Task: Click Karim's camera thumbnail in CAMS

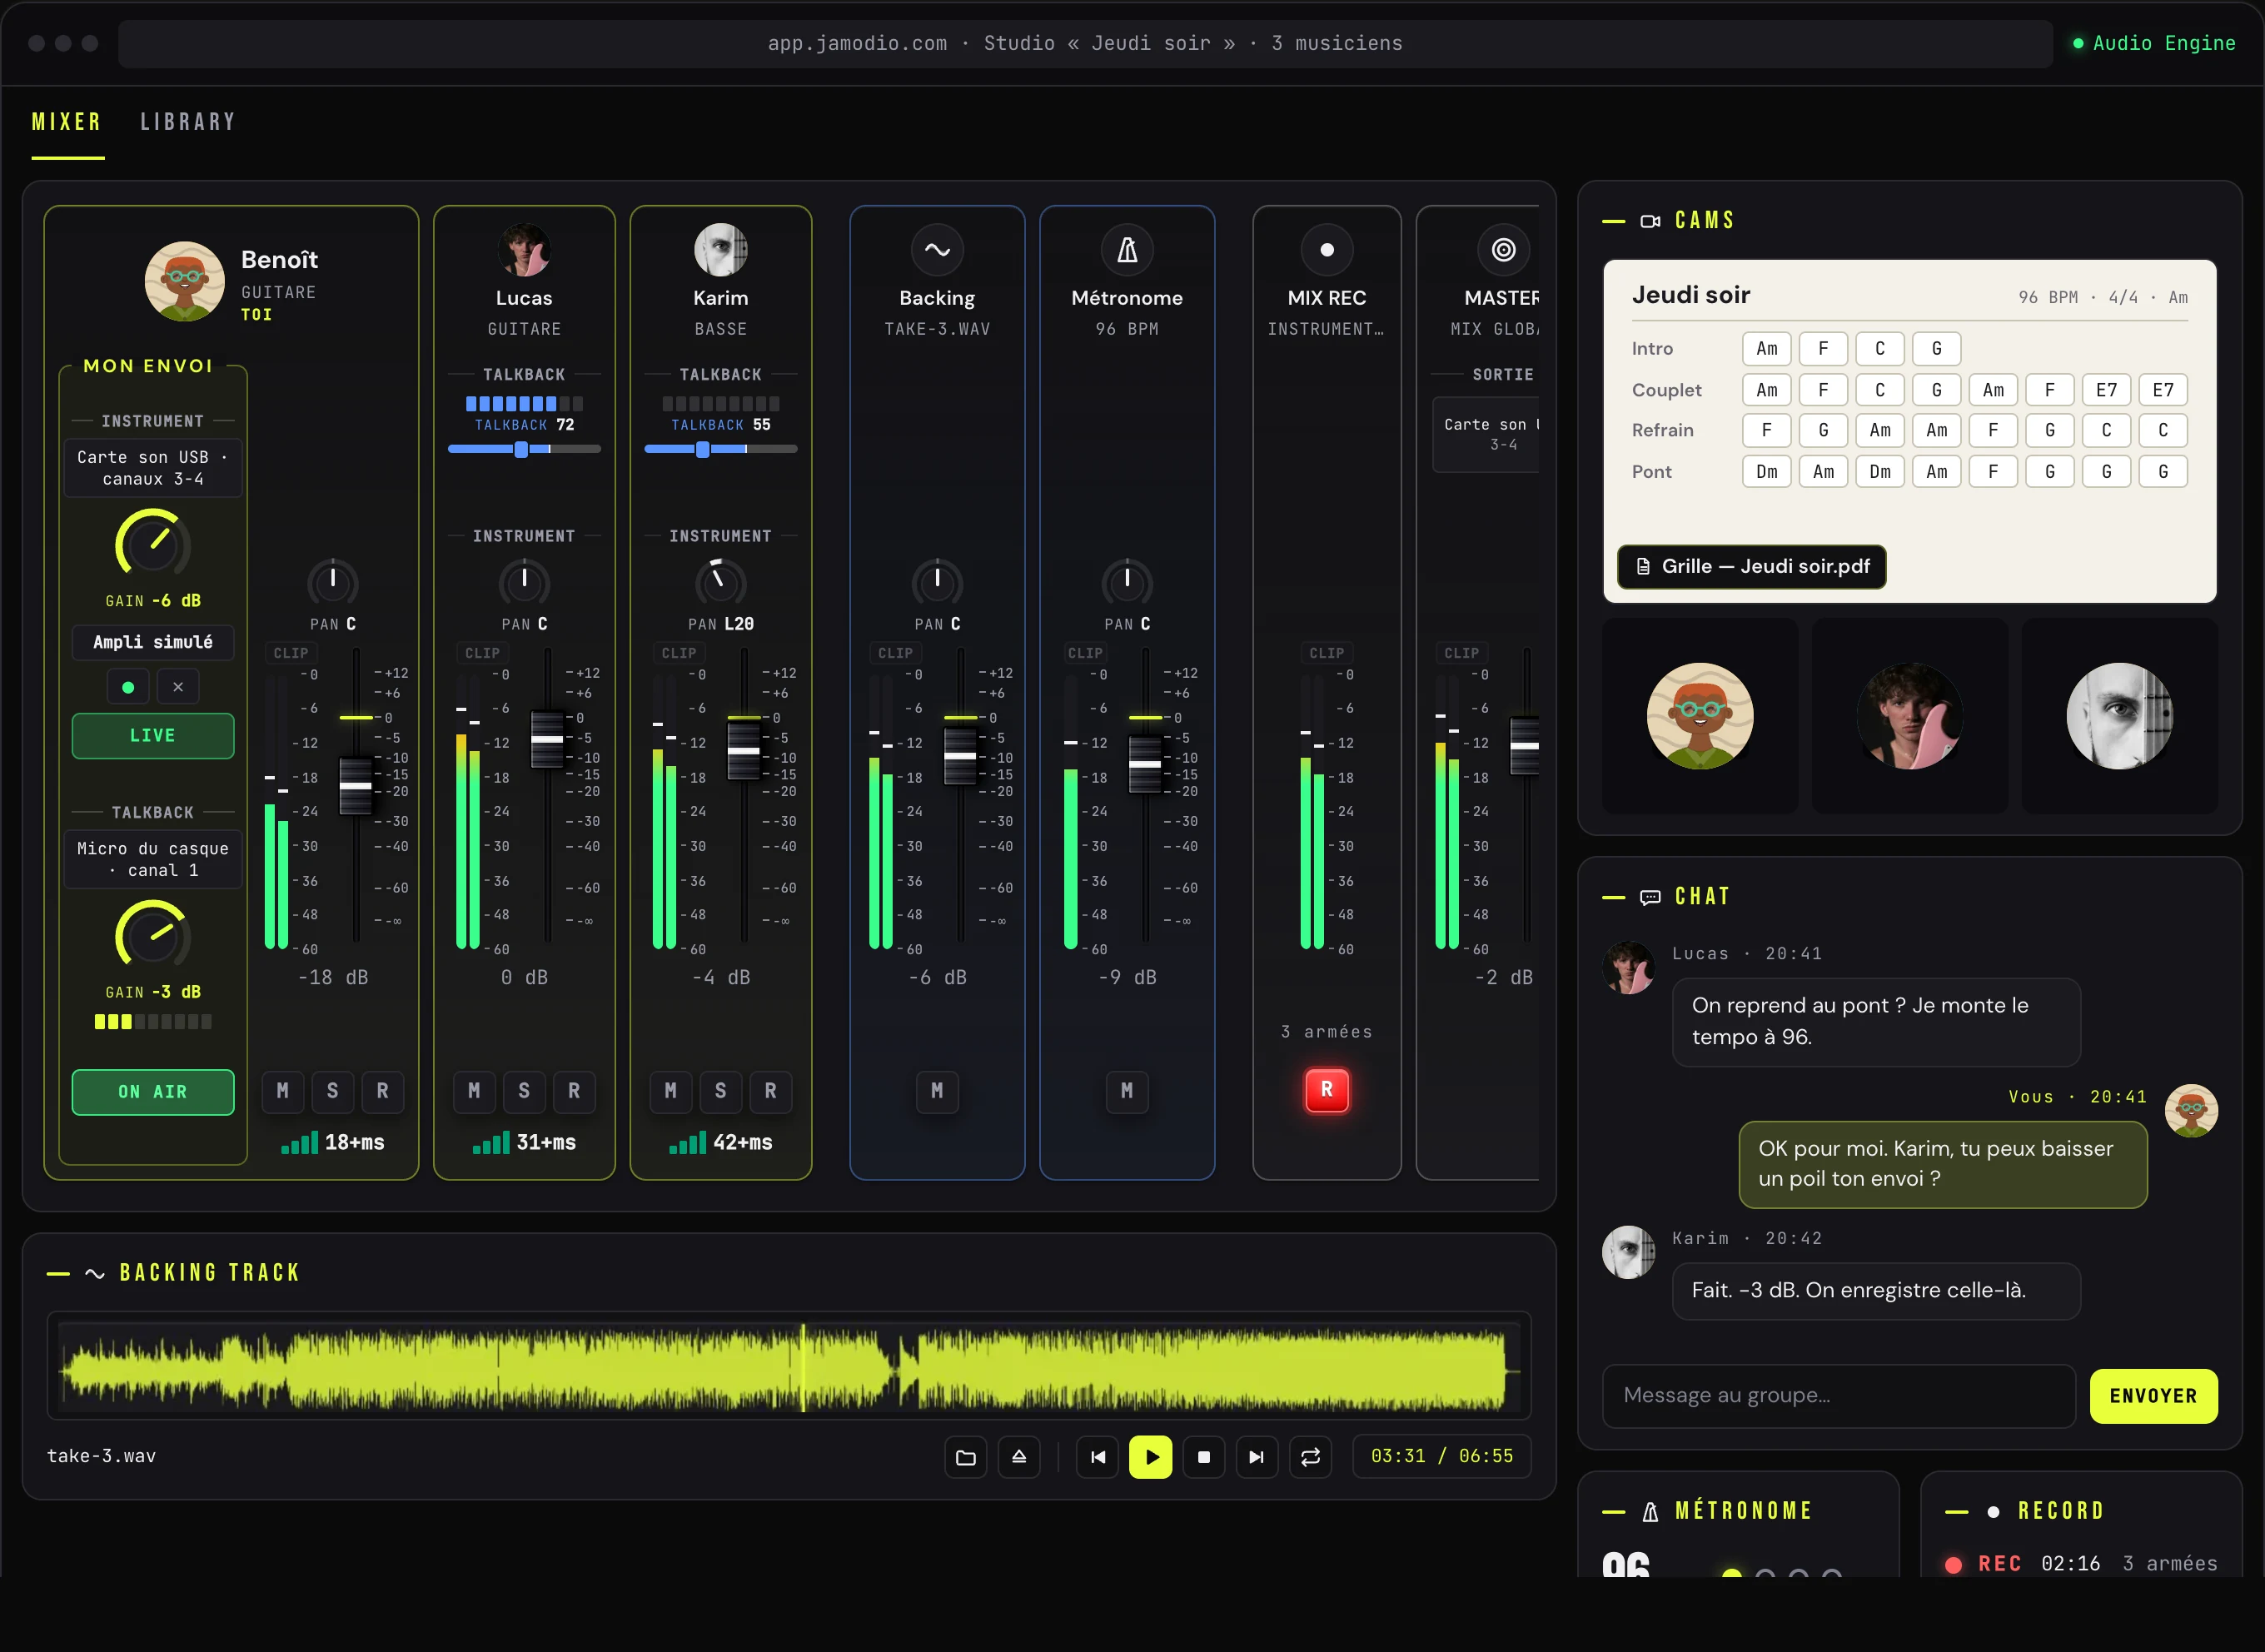Action: coord(2120,716)
